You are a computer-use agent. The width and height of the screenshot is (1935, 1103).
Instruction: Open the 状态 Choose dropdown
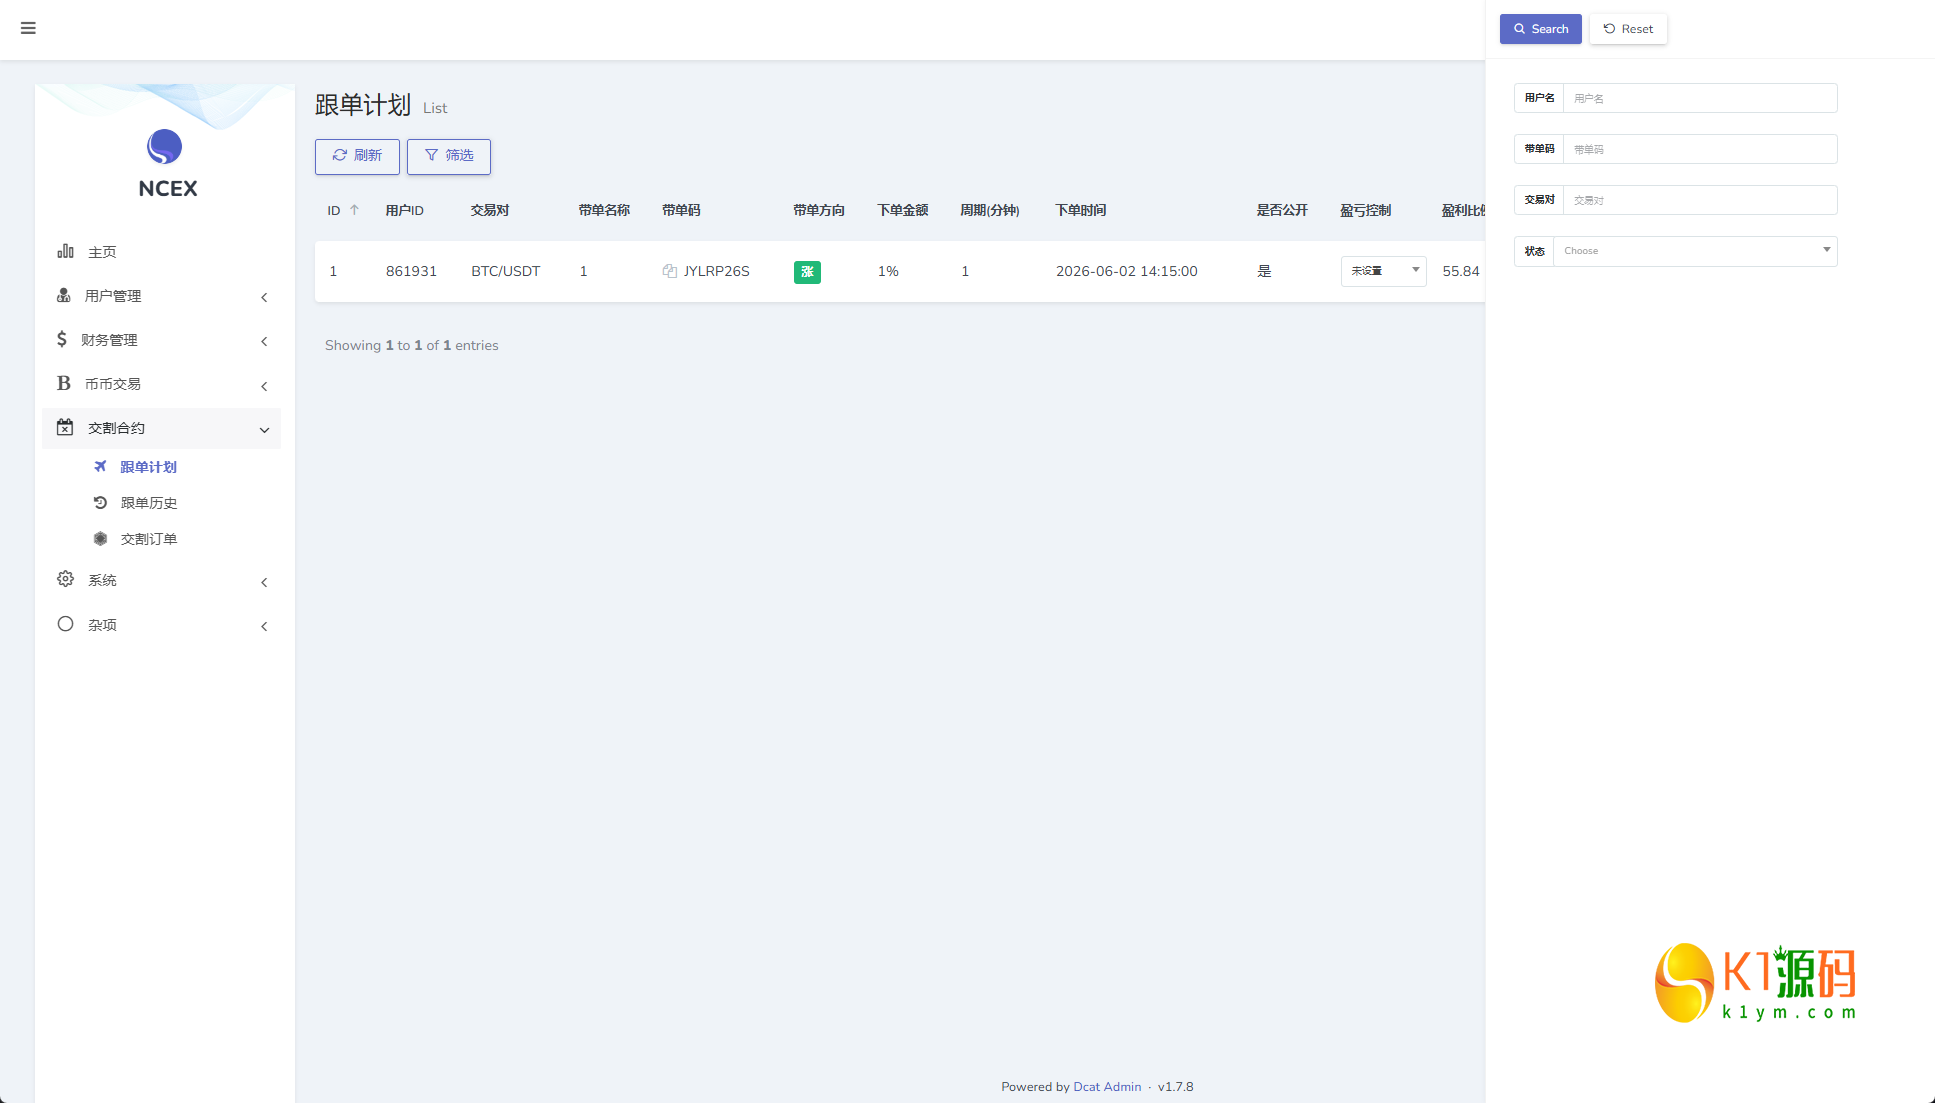tap(1695, 251)
